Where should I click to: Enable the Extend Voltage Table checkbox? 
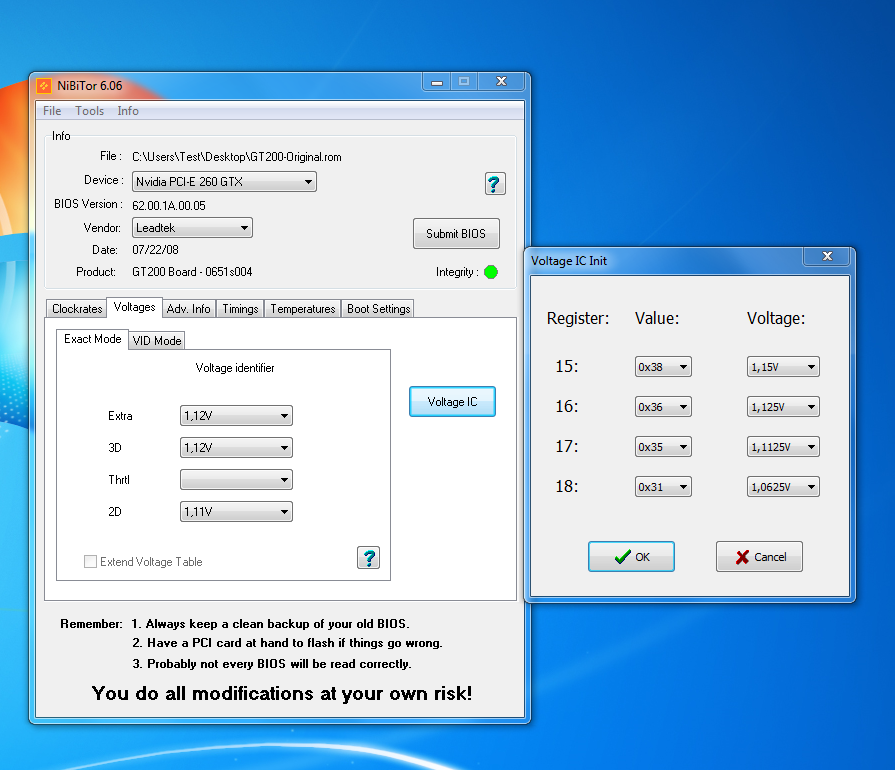click(90, 562)
